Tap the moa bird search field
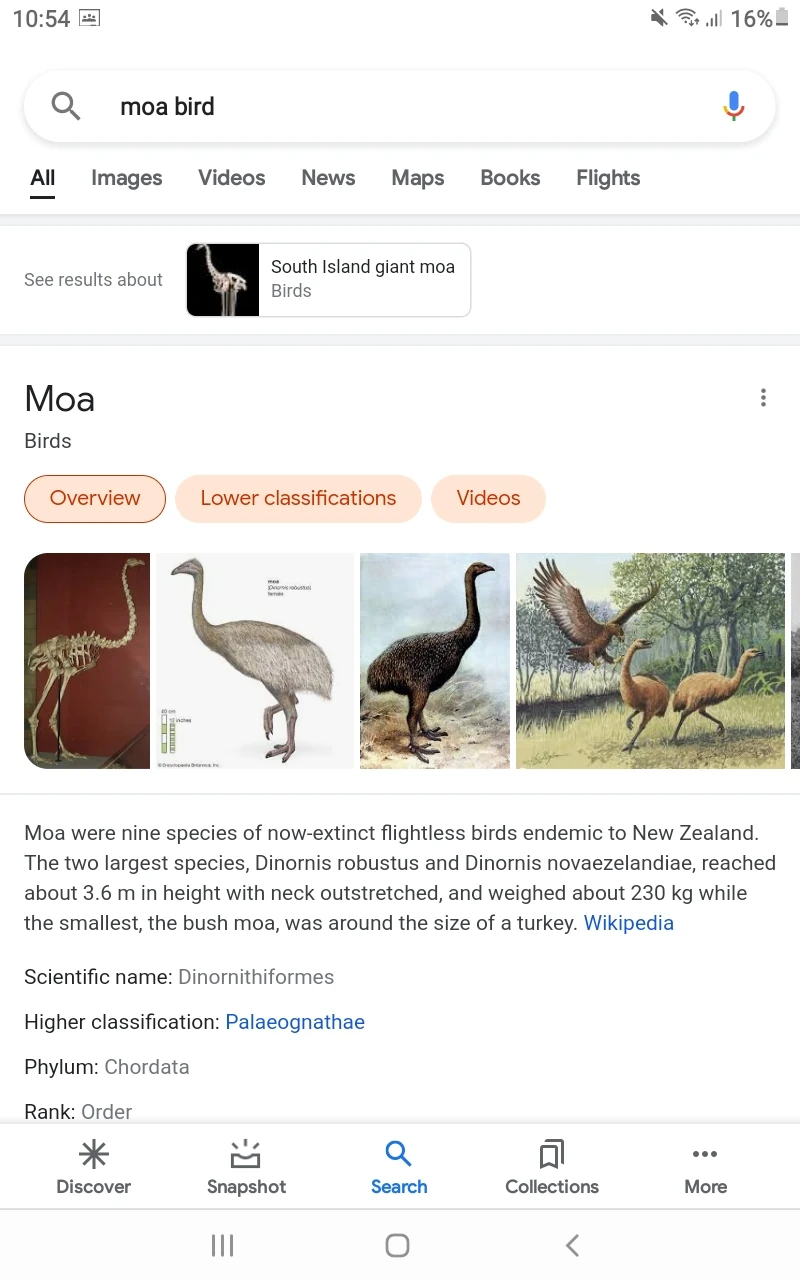The width and height of the screenshot is (800, 1280). 400,106
